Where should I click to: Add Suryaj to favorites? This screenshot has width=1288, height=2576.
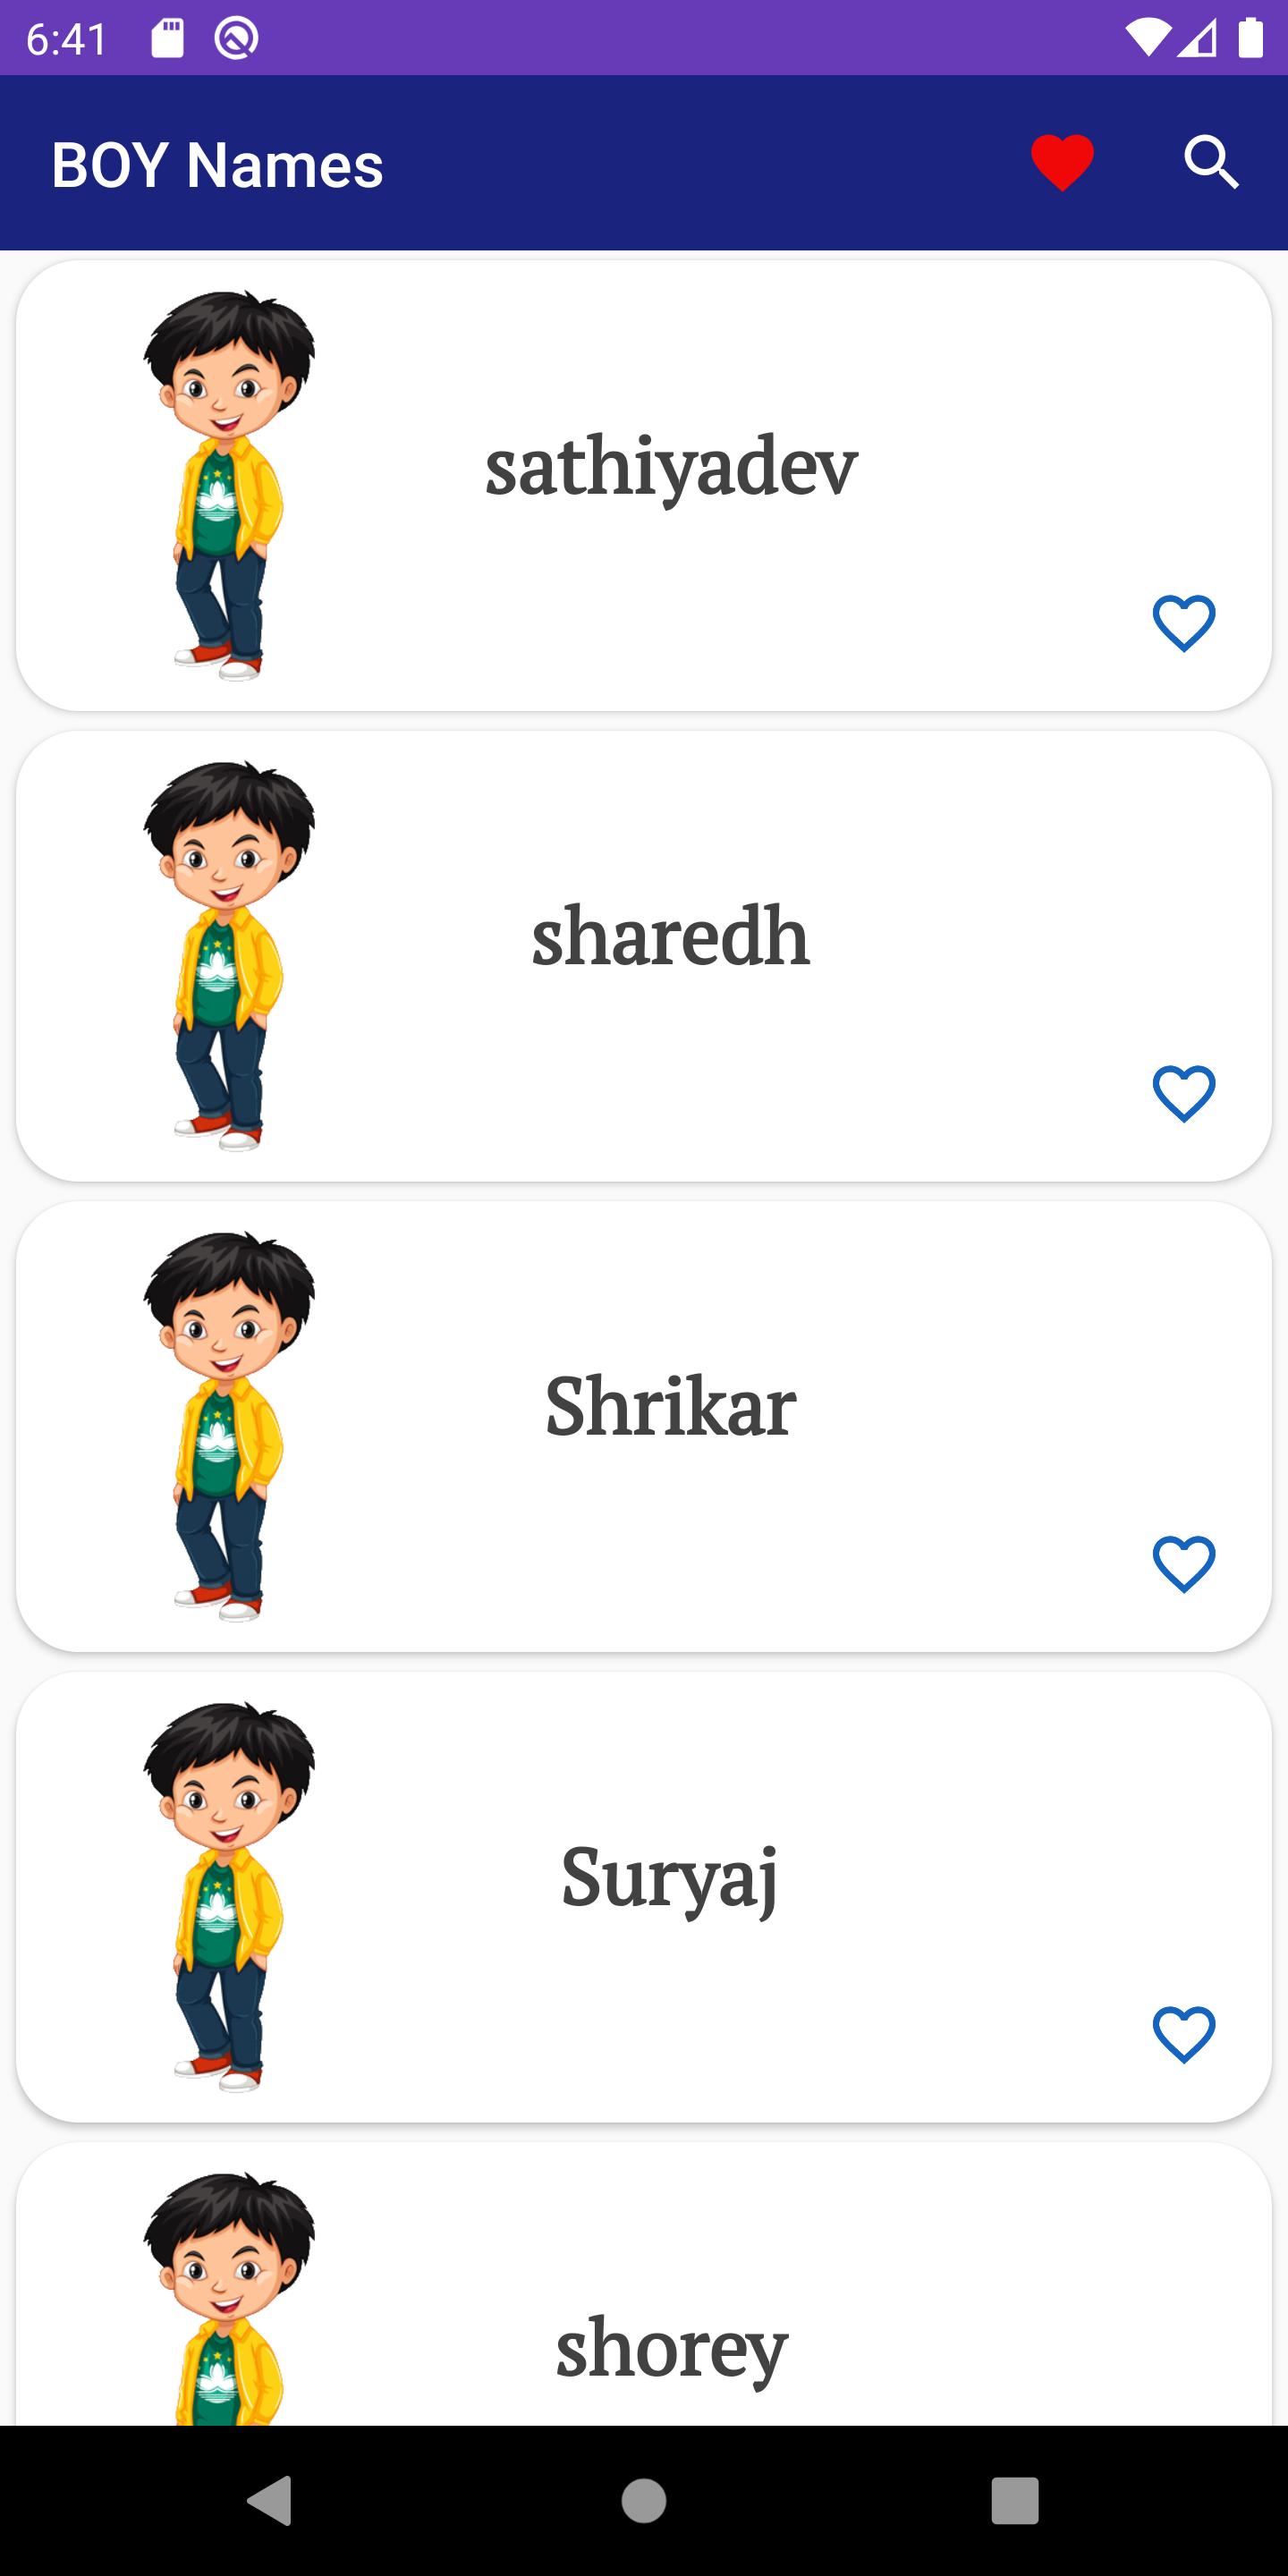(1184, 2034)
